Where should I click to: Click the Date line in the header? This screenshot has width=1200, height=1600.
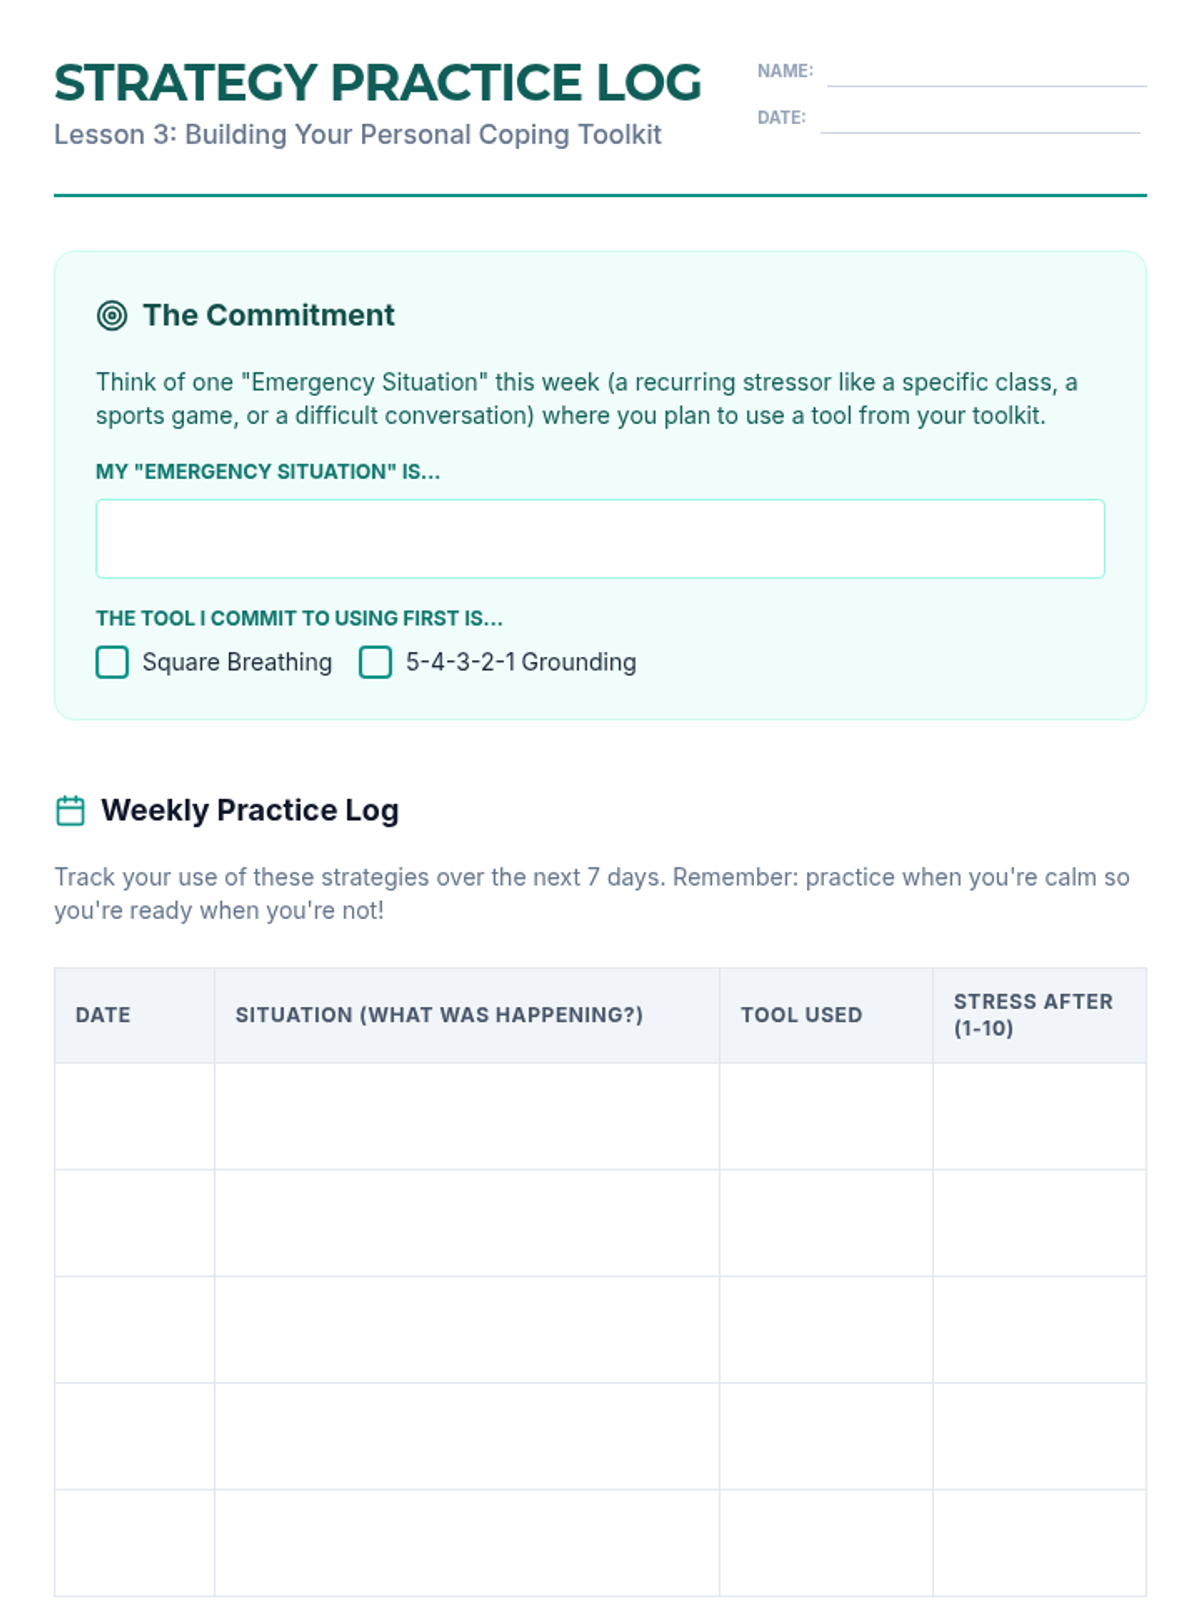click(979, 118)
